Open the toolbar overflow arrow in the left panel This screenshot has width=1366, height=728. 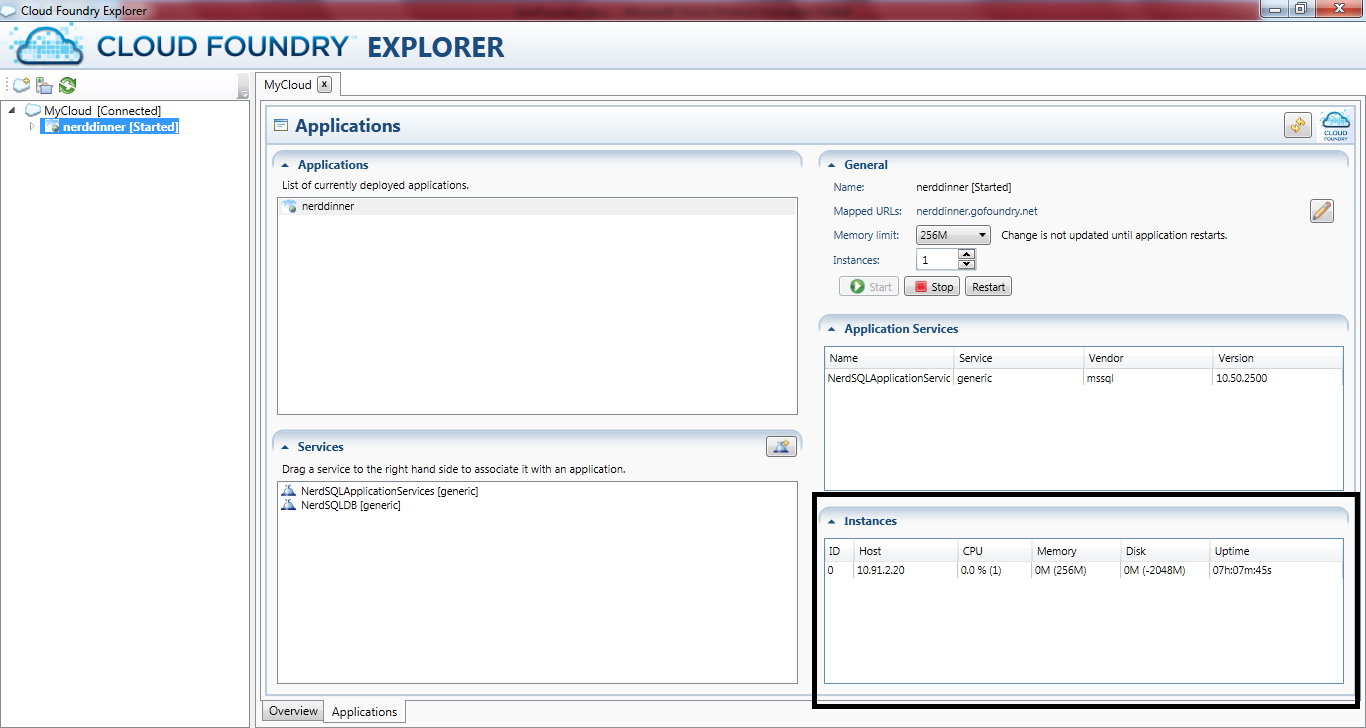point(243,87)
